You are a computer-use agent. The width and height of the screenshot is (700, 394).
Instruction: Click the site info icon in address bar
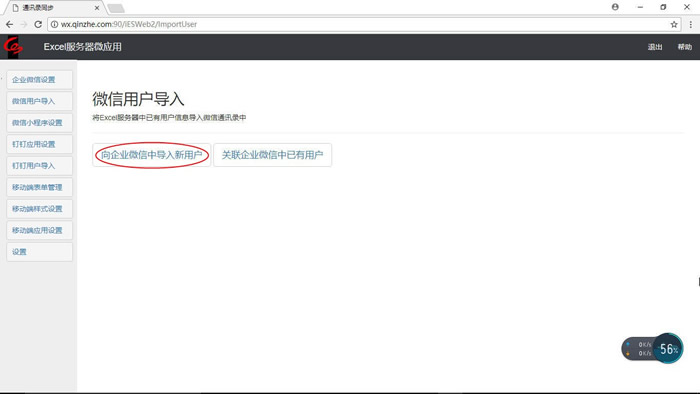pyautogui.click(x=54, y=25)
